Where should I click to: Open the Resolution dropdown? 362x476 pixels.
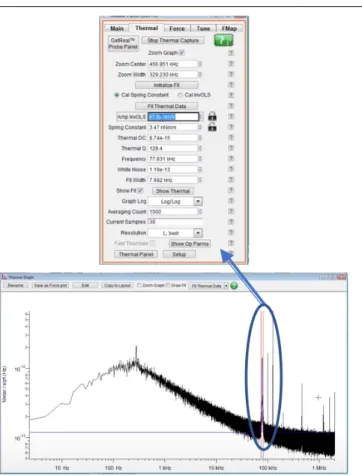click(198, 233)
